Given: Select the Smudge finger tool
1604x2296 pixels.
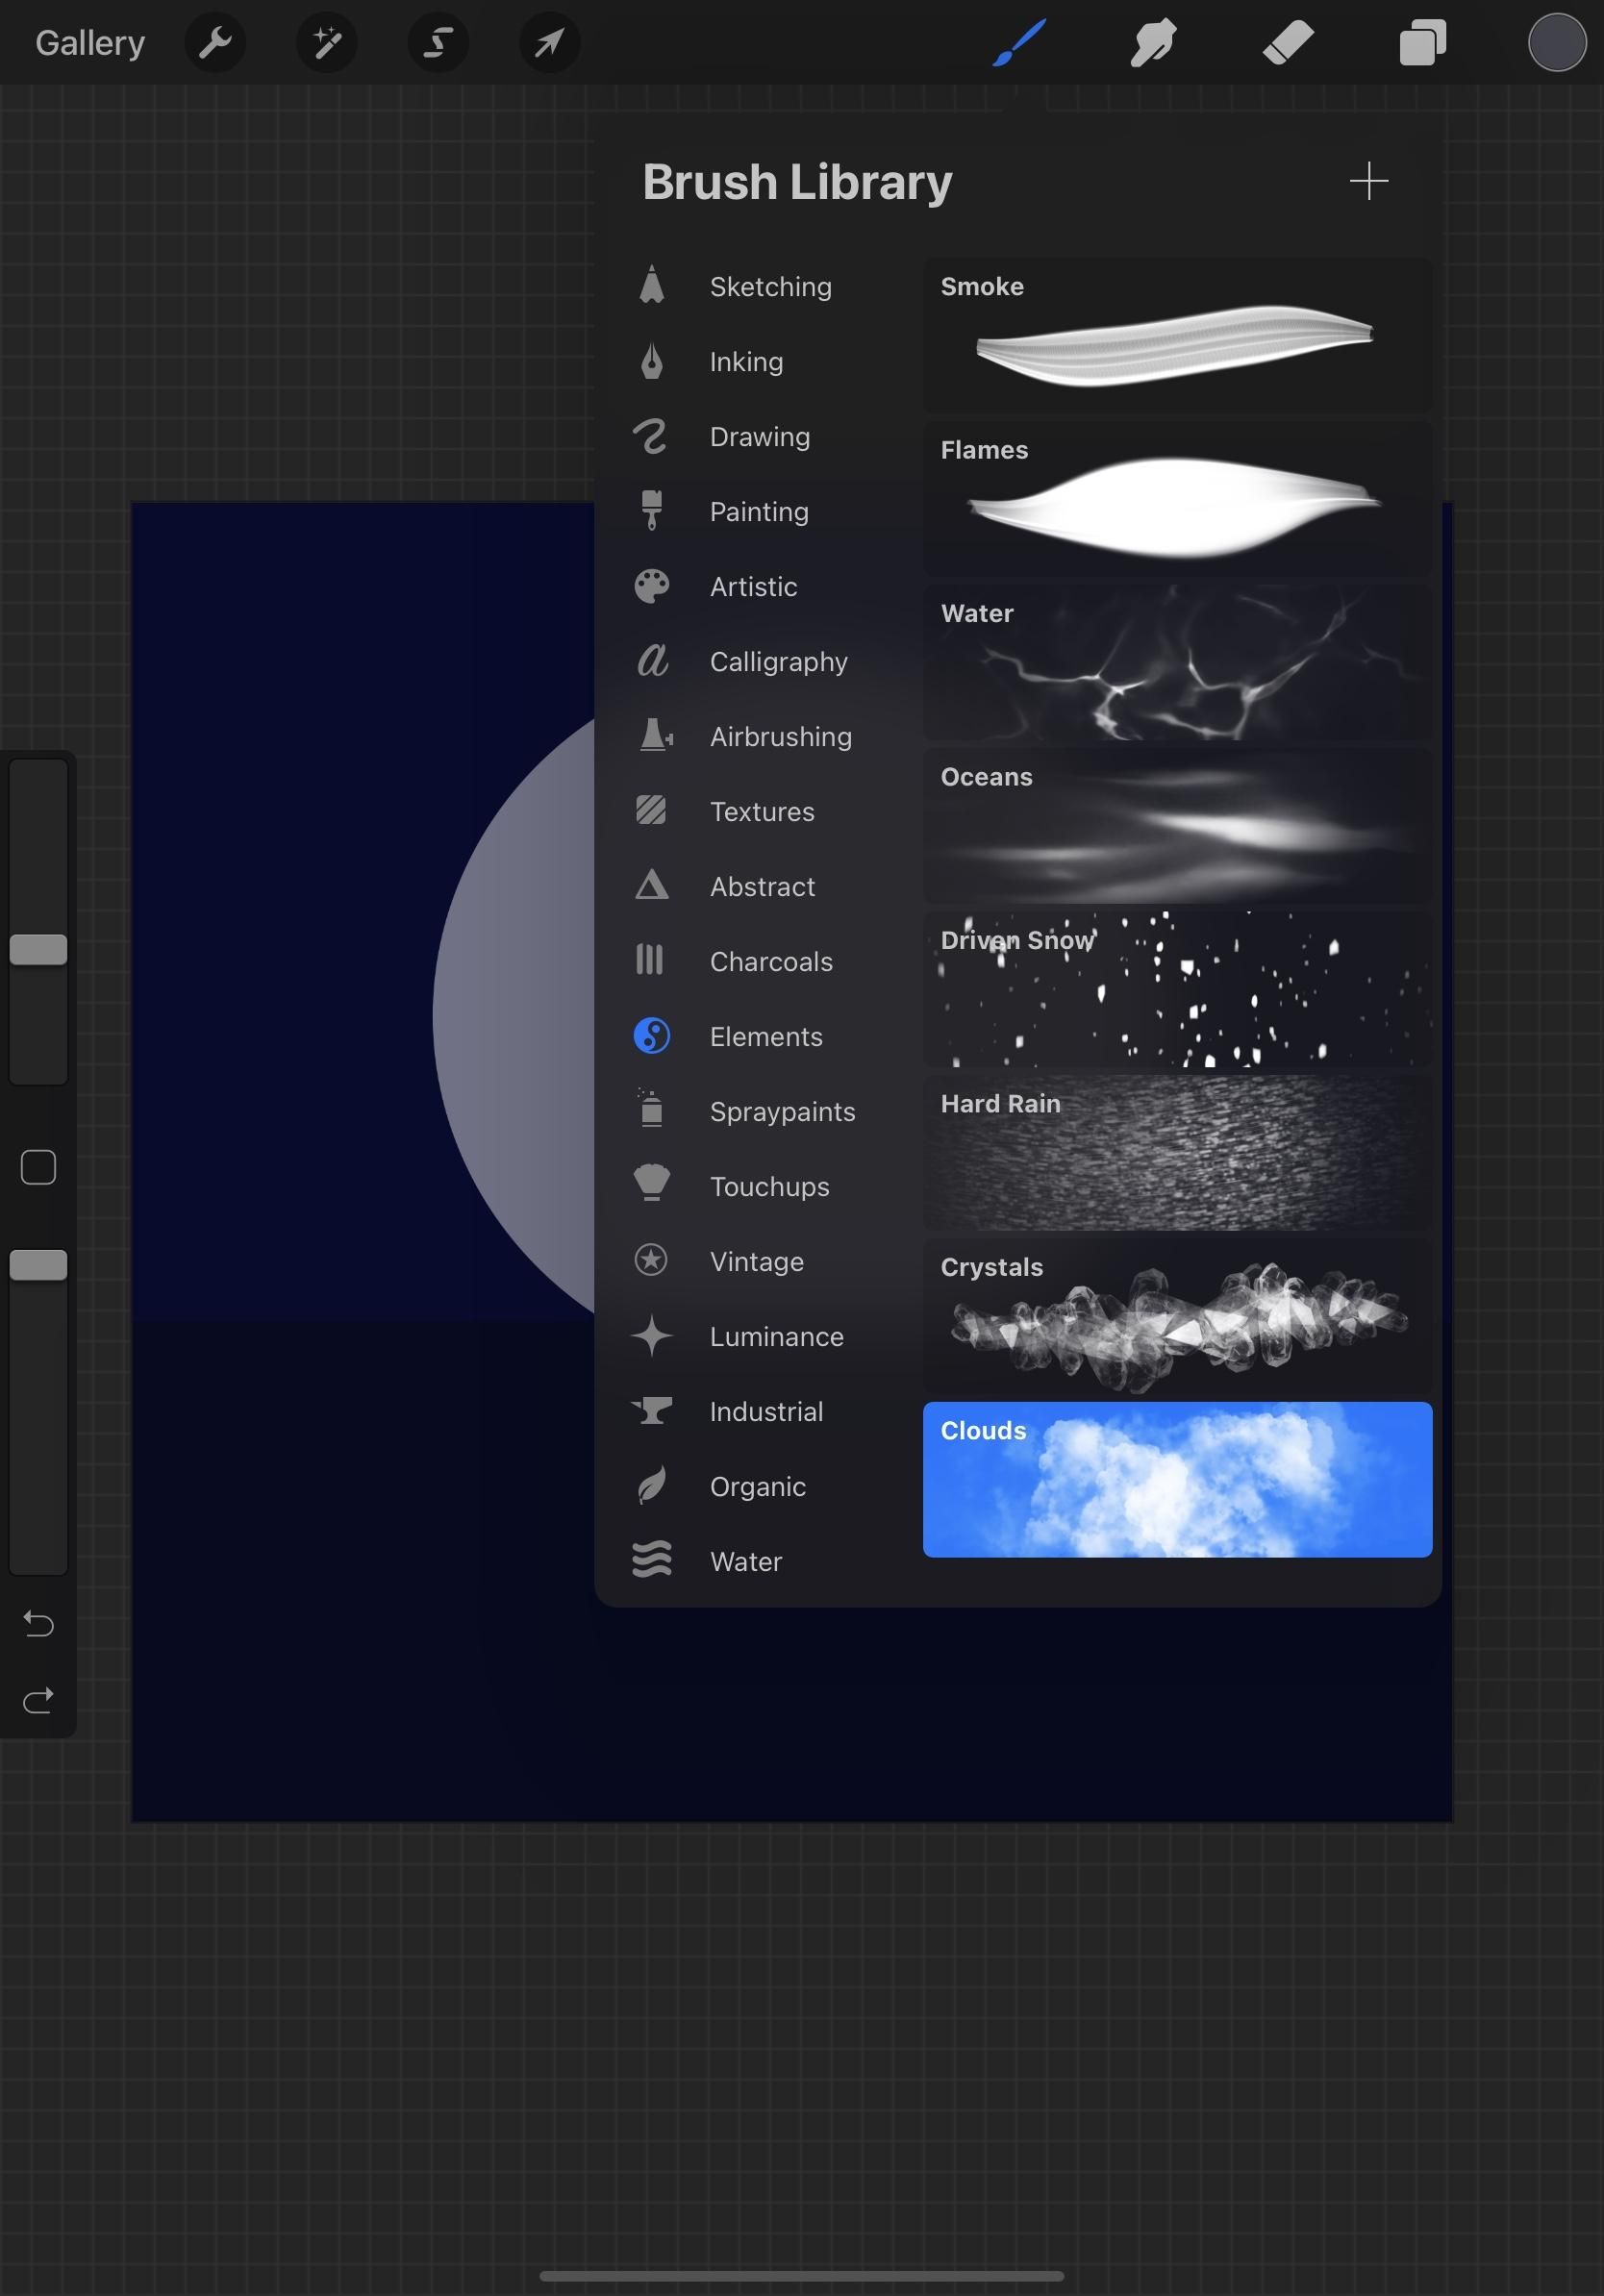Looking at the screenshot, I should pos(1153,43).
